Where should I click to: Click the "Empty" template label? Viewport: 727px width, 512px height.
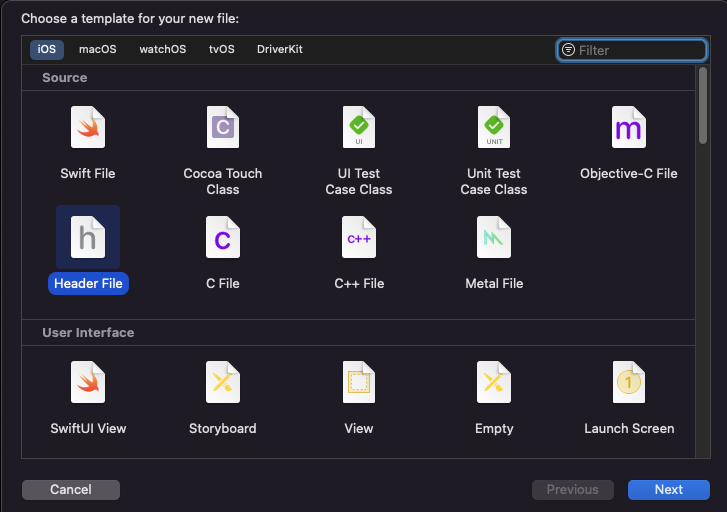[494, 429]
